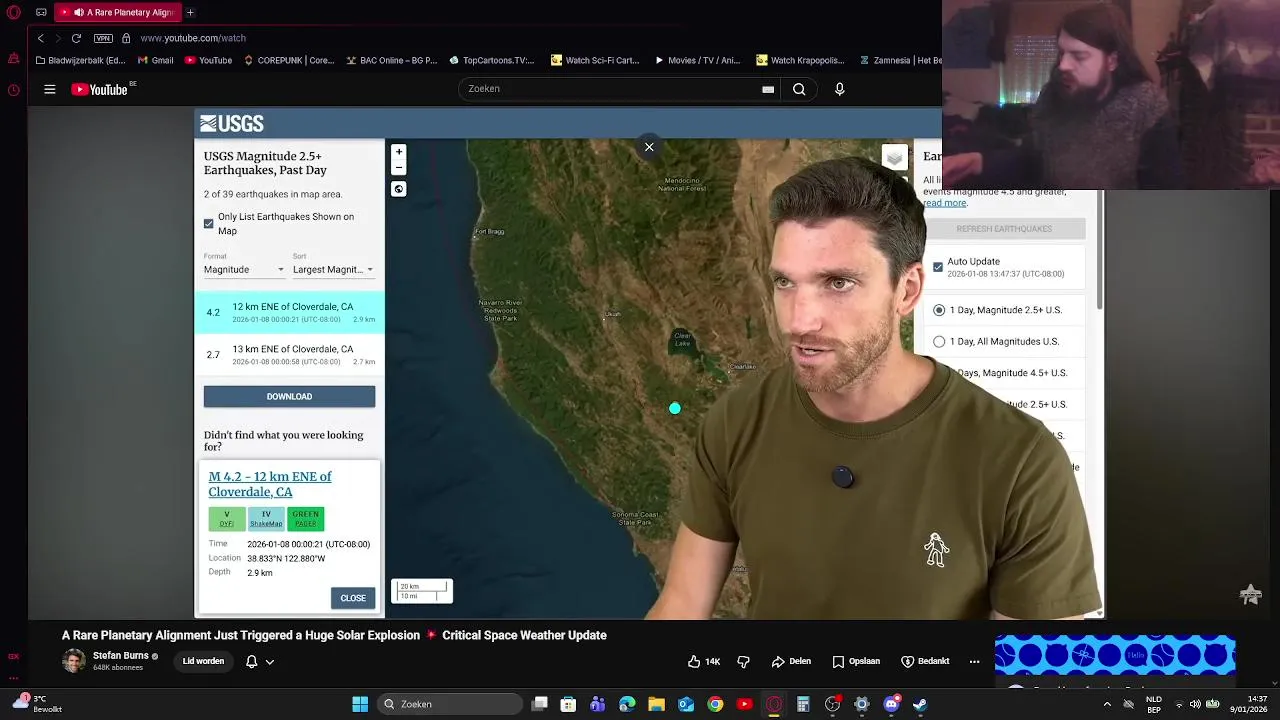Open the YouTube bookmark
1280x720 pixels.
pyautogui.click(x=208, y=60)
